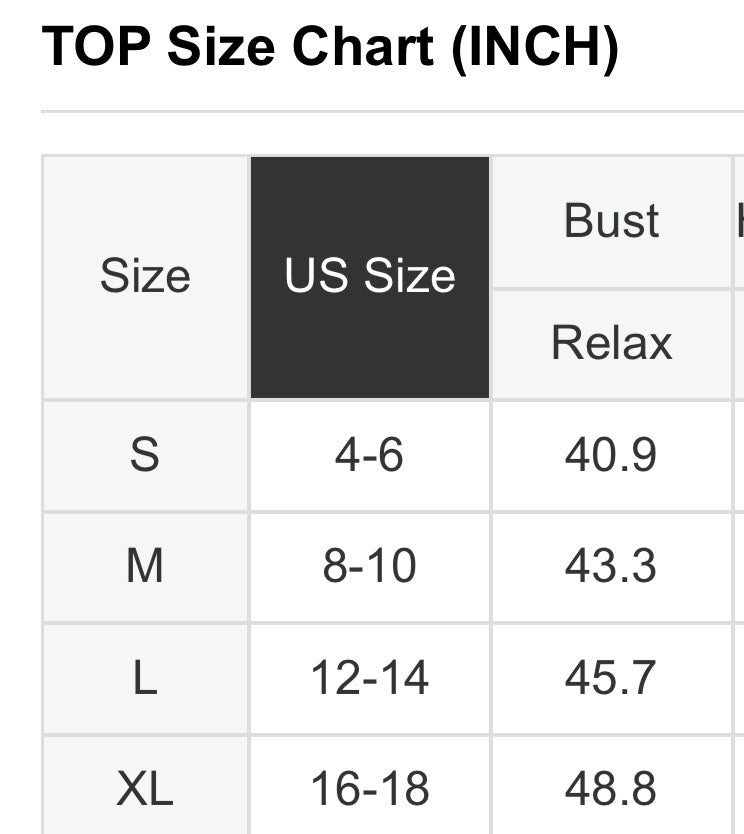Select the Bust column header
Screen dimensions: 744x834
611,221
